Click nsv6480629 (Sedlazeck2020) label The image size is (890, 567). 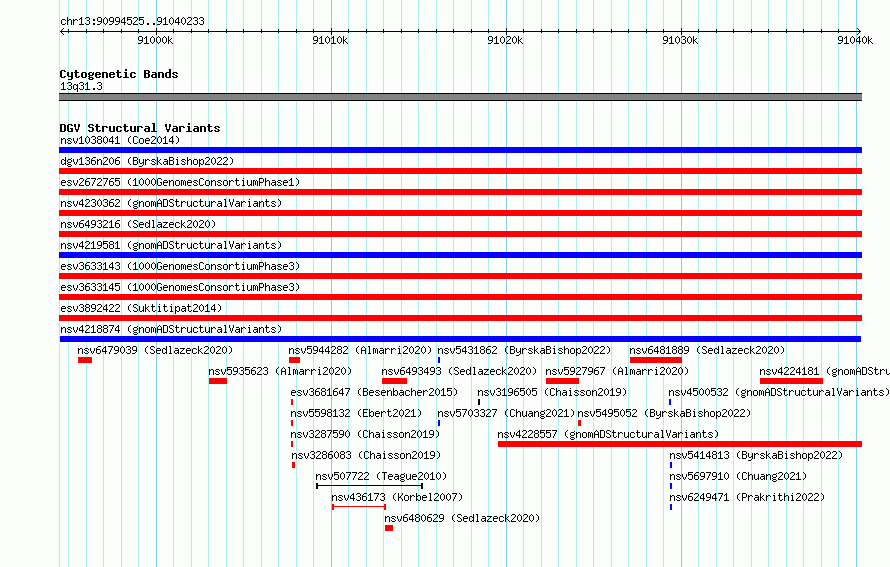[462, 518]
